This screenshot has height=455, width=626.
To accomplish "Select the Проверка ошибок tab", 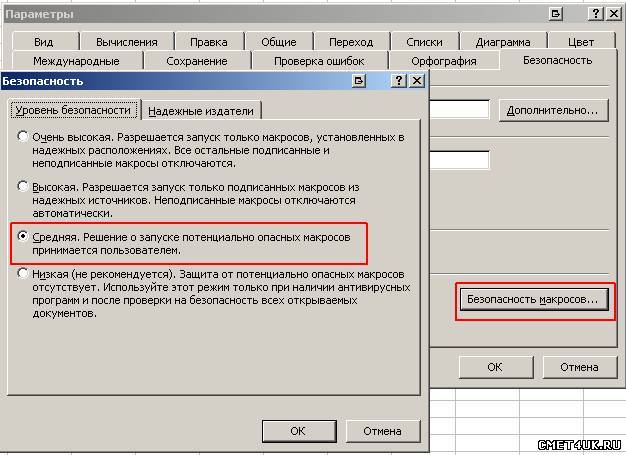I will [x=321, y=61].
